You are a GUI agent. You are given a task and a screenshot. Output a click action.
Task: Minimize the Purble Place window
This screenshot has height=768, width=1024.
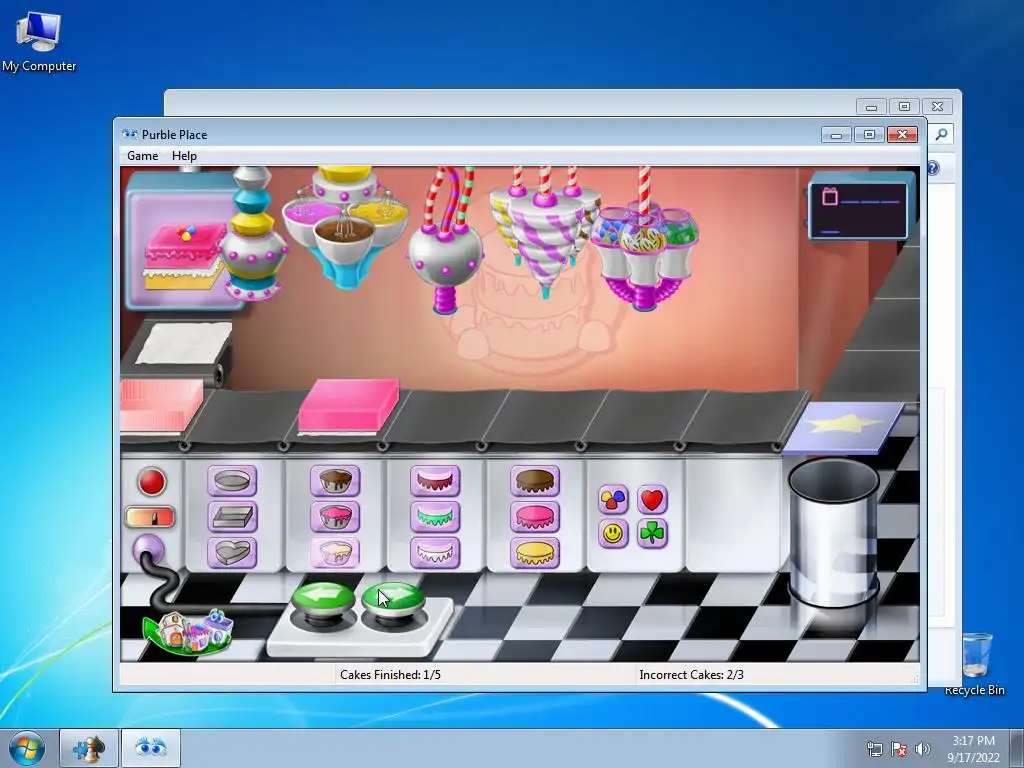tap(837, 135)
